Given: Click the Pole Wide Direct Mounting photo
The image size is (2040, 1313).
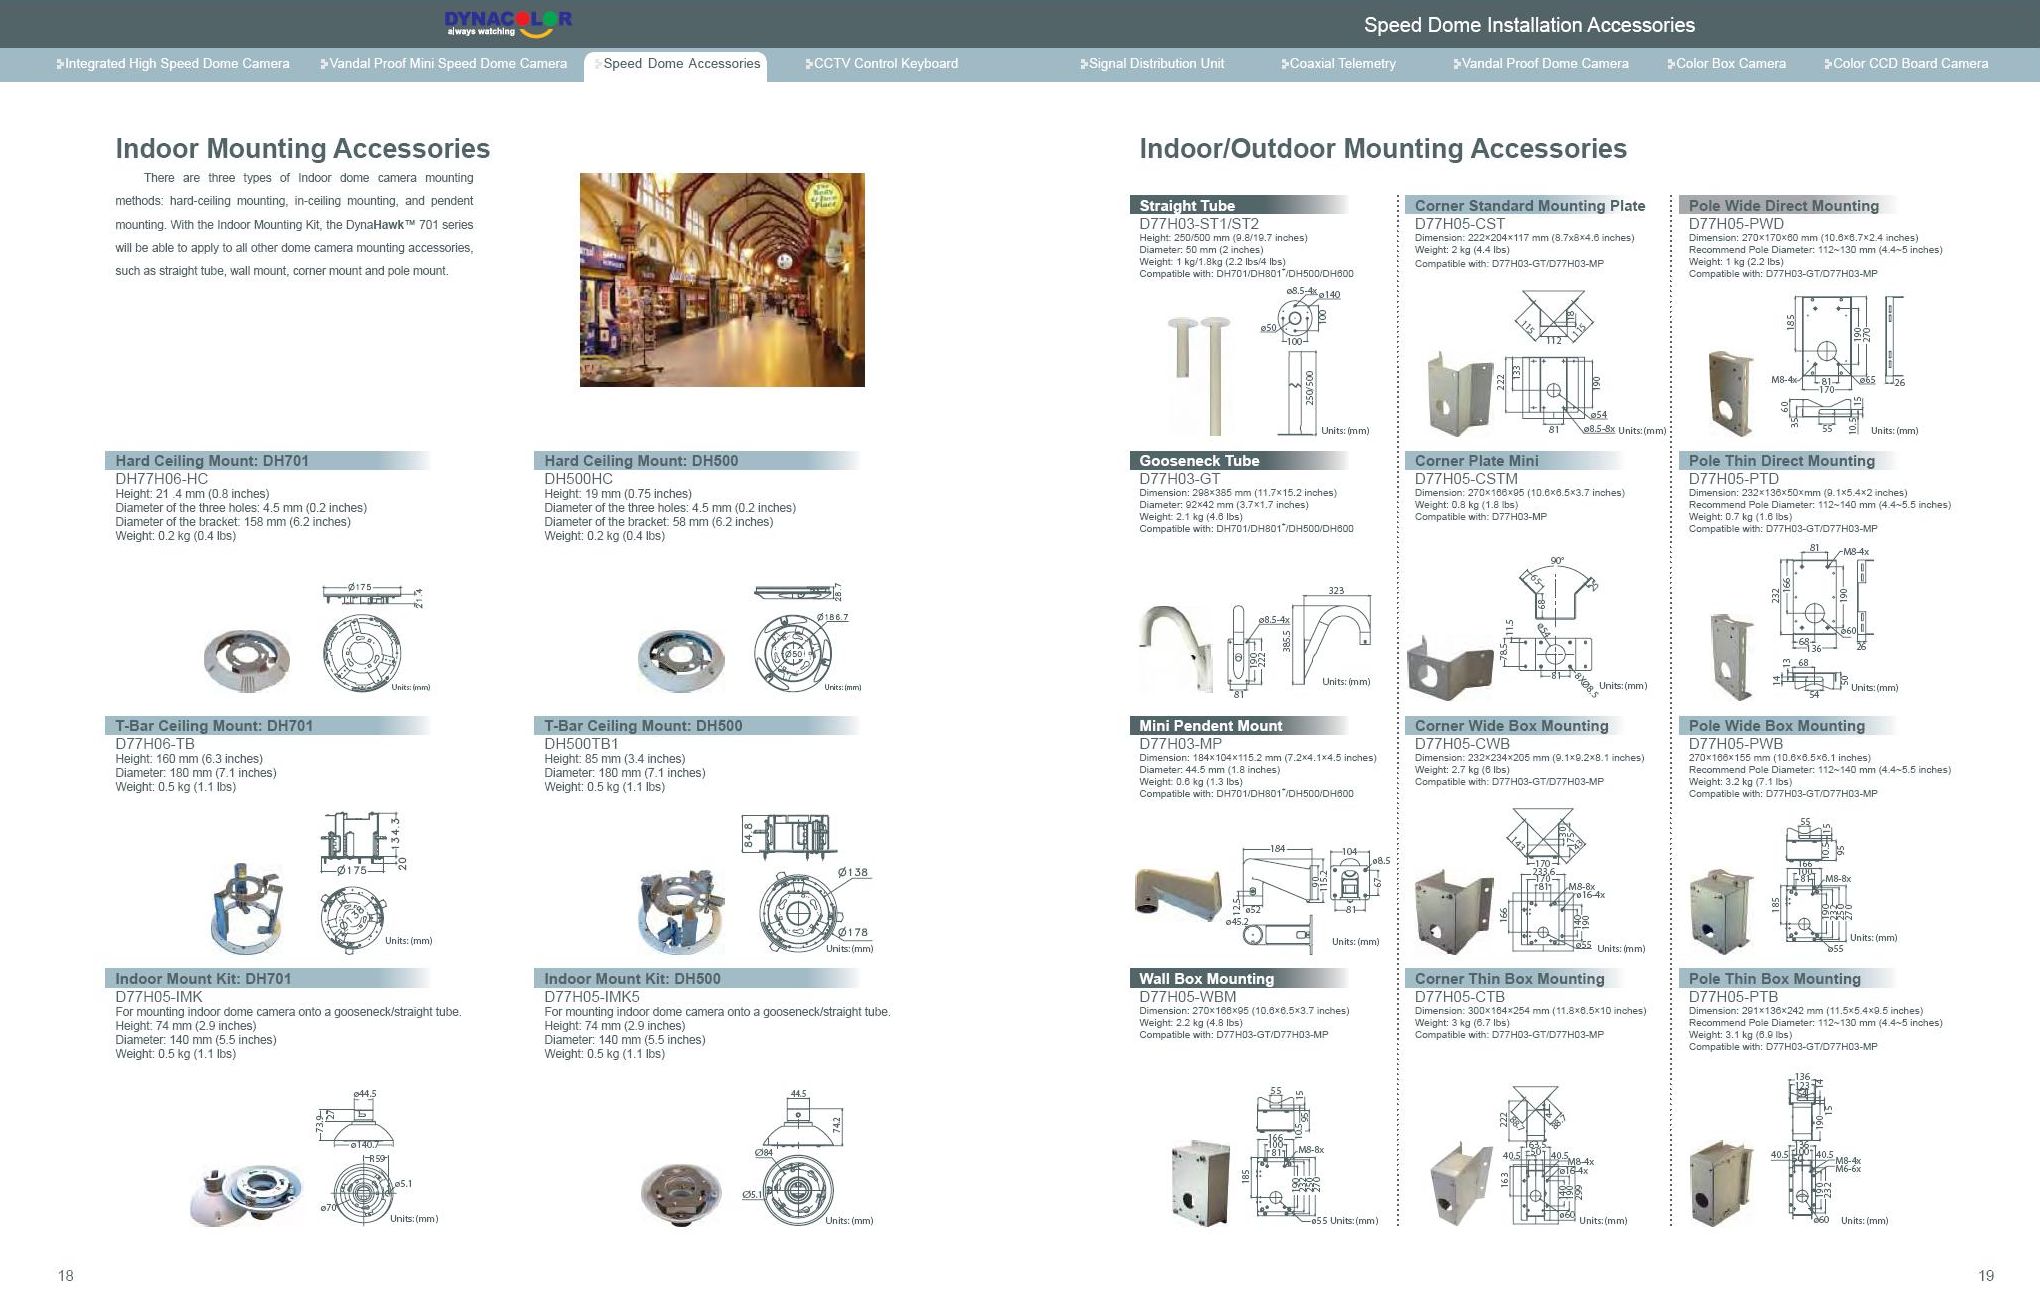Looking at the screenshot, I should click(x=1731, y=393).
